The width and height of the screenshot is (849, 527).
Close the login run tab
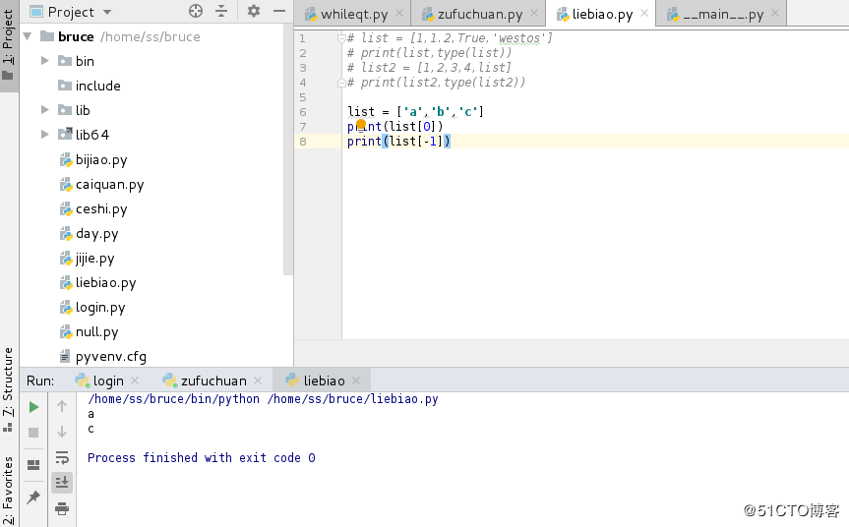135,381
